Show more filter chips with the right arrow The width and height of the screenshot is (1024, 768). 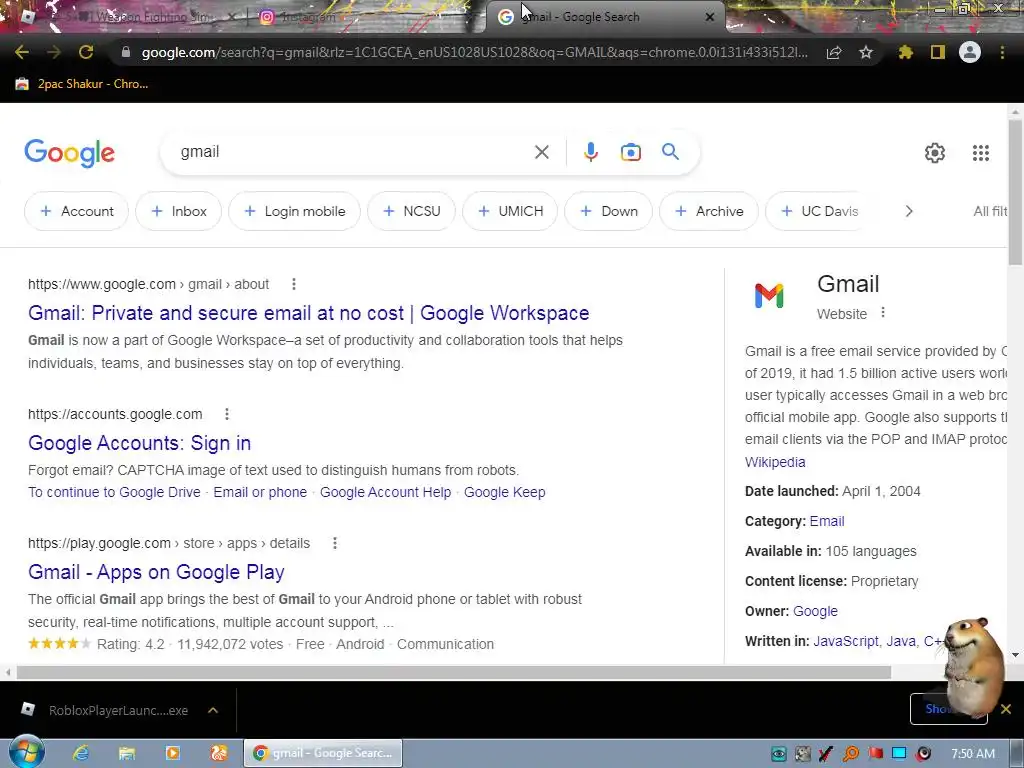[908, 211]
